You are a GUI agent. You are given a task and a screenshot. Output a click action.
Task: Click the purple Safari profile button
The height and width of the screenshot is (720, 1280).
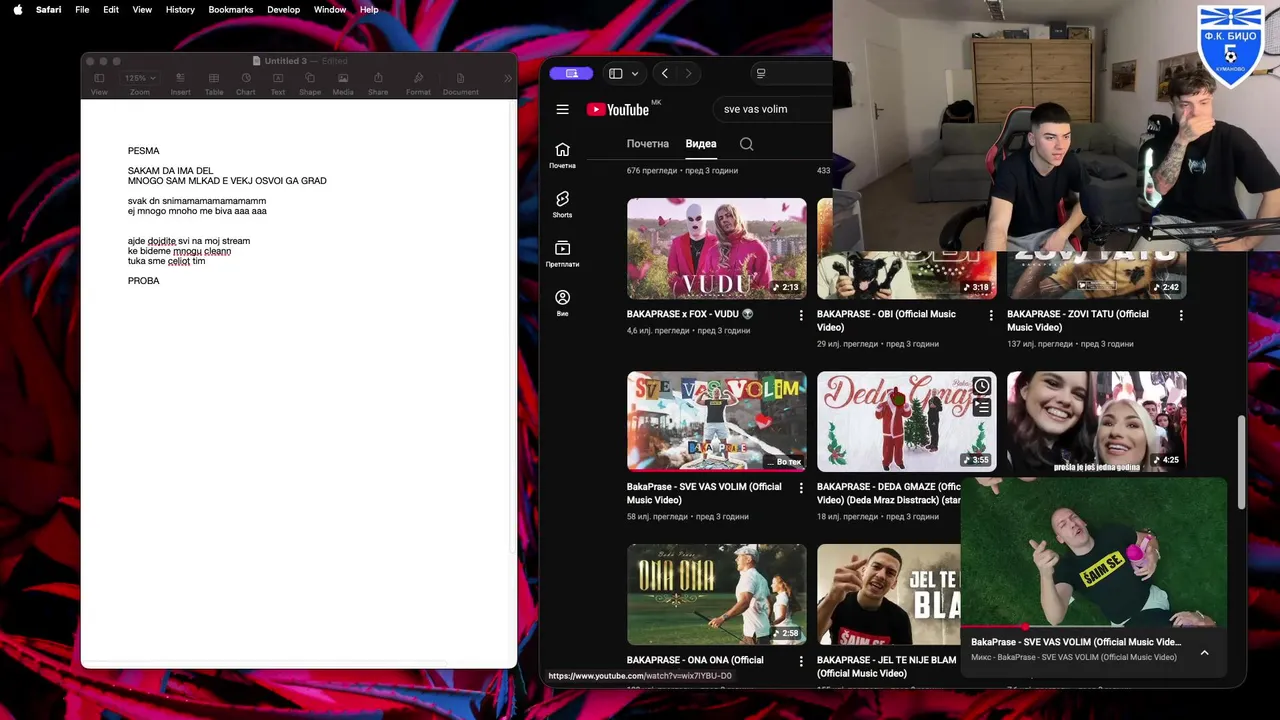571,73
